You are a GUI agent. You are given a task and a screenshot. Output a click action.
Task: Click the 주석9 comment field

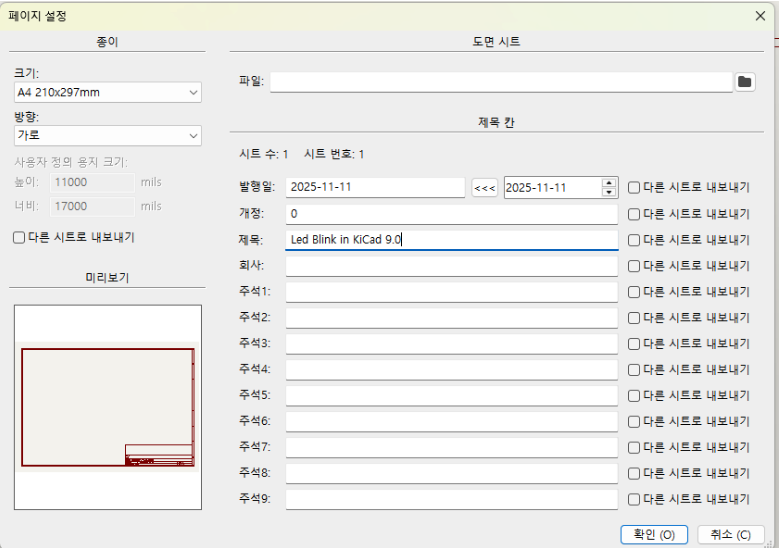pyautogui.click(x=452, y=499)
